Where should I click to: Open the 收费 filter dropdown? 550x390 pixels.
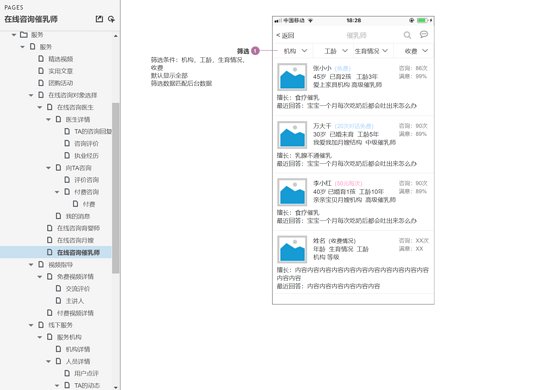point(416,51)
